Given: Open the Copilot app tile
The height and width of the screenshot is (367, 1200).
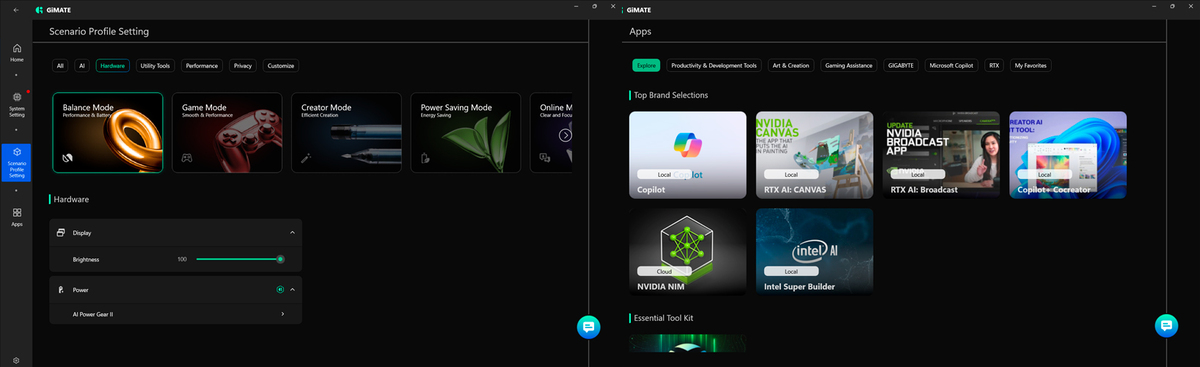Looking at the screenshot, I should tap(688, 155).
